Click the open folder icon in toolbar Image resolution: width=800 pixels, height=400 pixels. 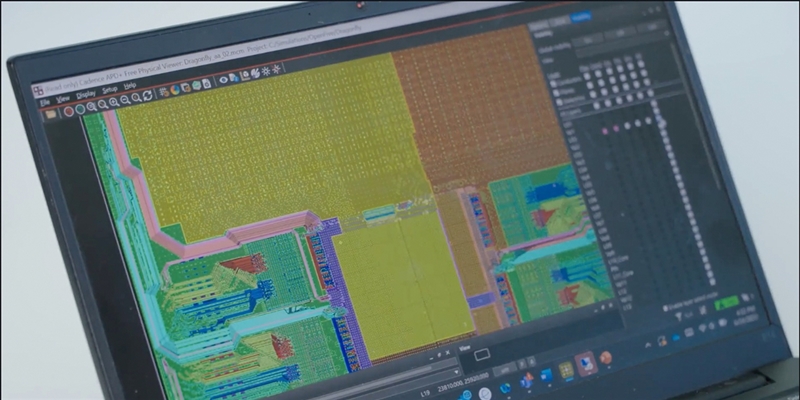point(51,114)
